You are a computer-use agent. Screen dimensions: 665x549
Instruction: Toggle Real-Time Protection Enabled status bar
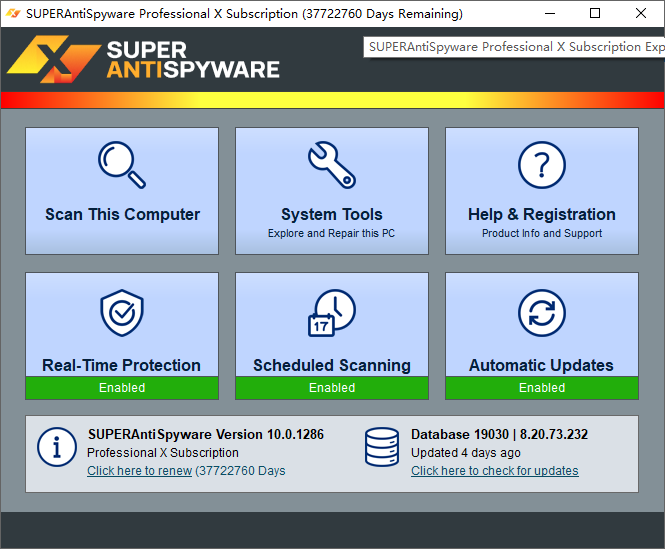tap(122, 387)
